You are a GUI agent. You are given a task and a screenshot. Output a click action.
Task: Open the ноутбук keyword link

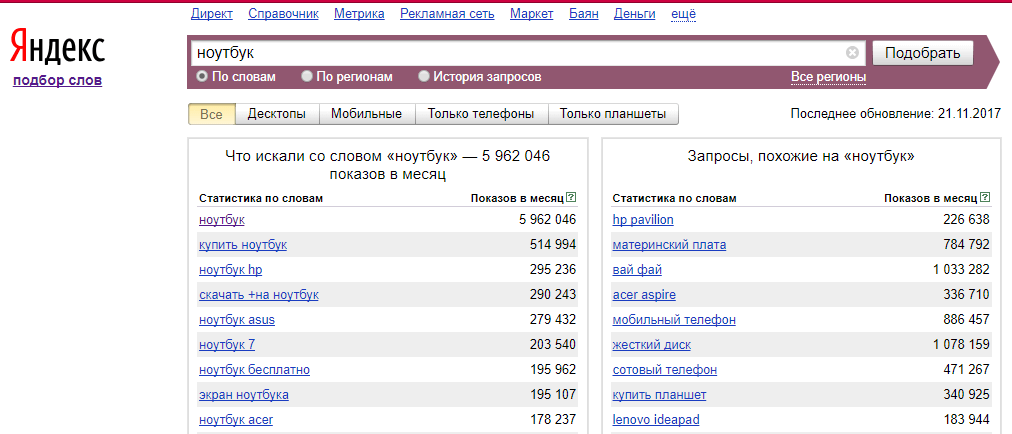click(222, 220)
